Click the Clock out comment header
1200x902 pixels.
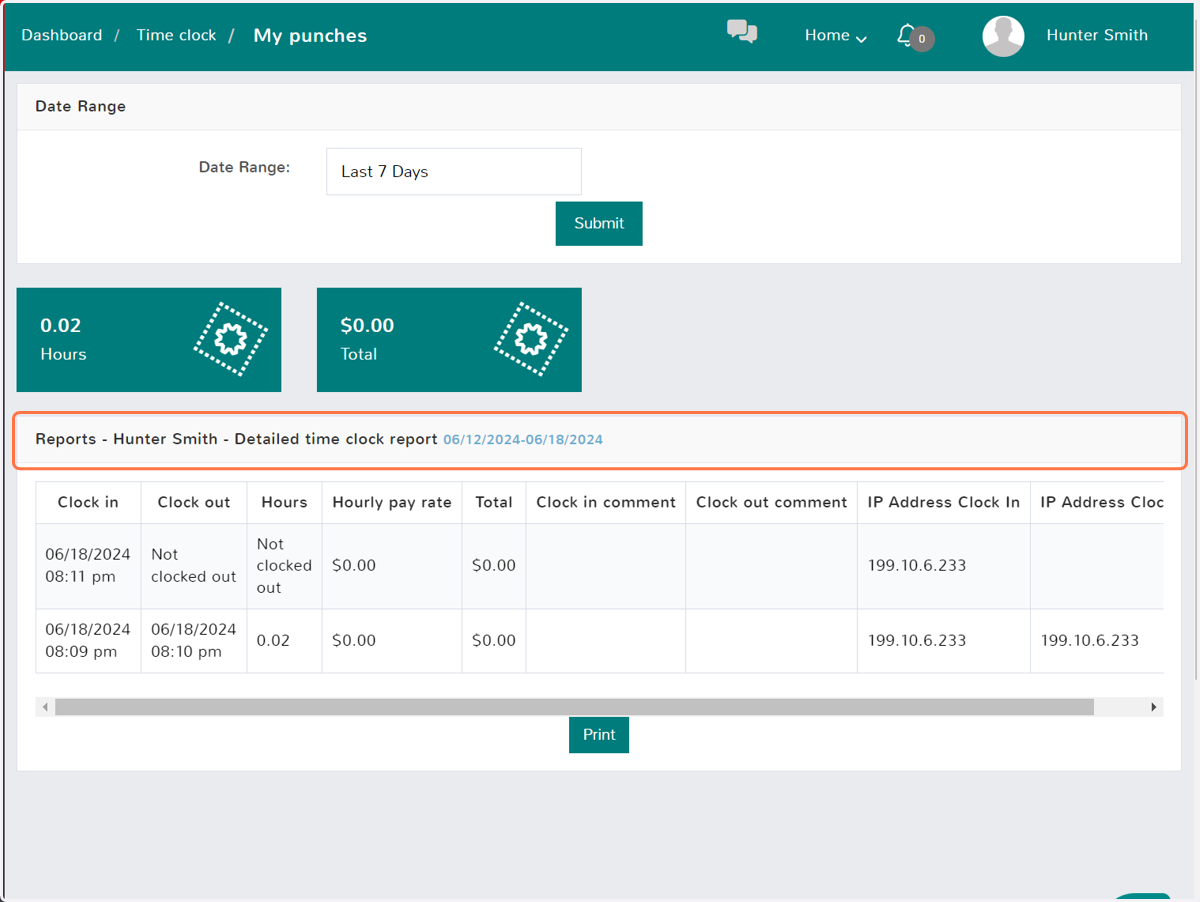(x=772, y=503)
